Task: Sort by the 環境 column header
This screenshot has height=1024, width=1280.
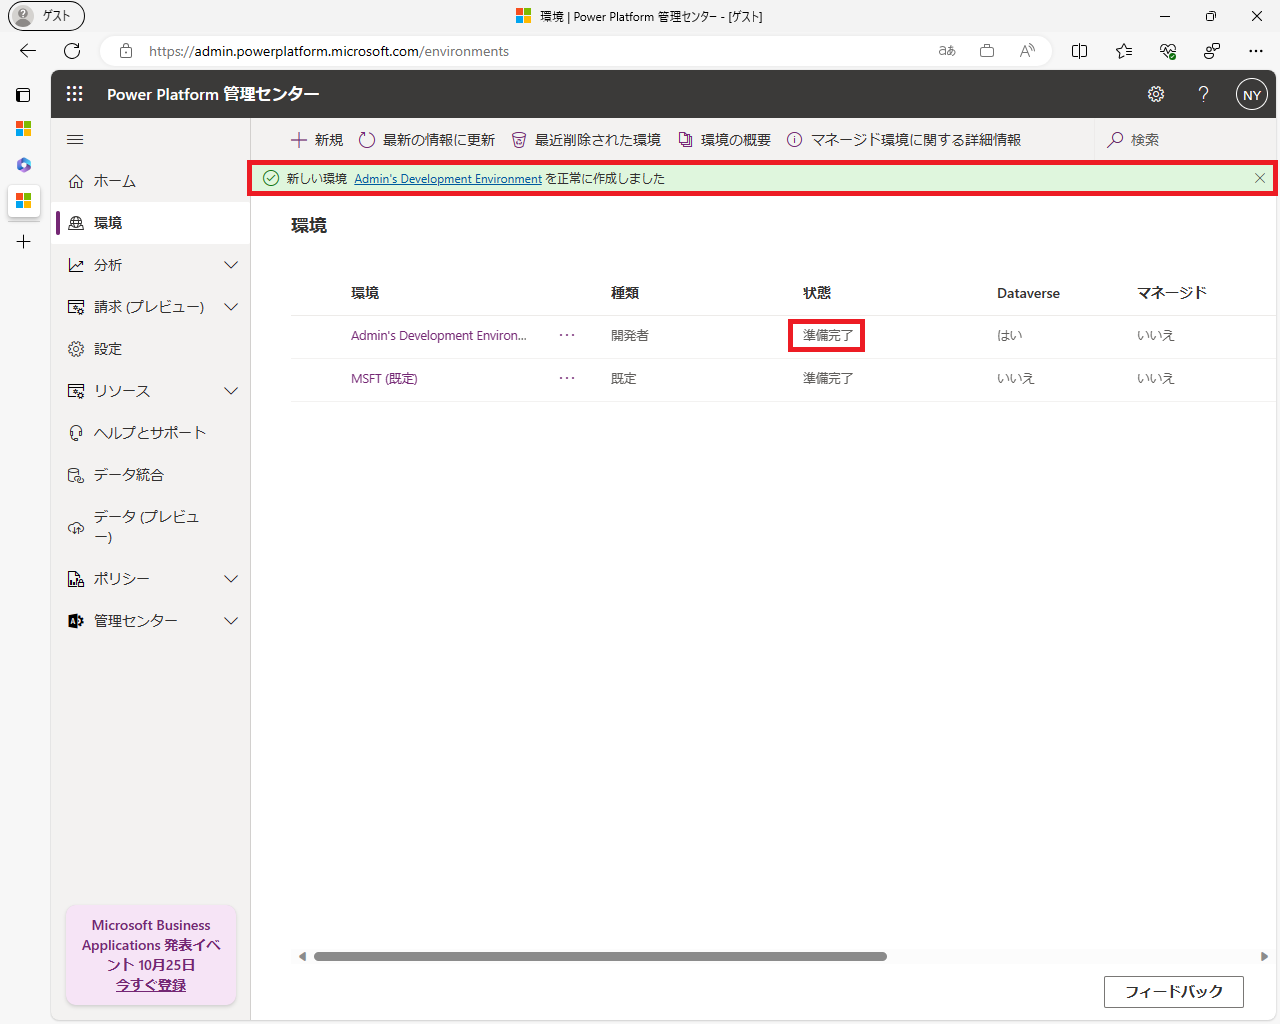Action: click(365, 293)
